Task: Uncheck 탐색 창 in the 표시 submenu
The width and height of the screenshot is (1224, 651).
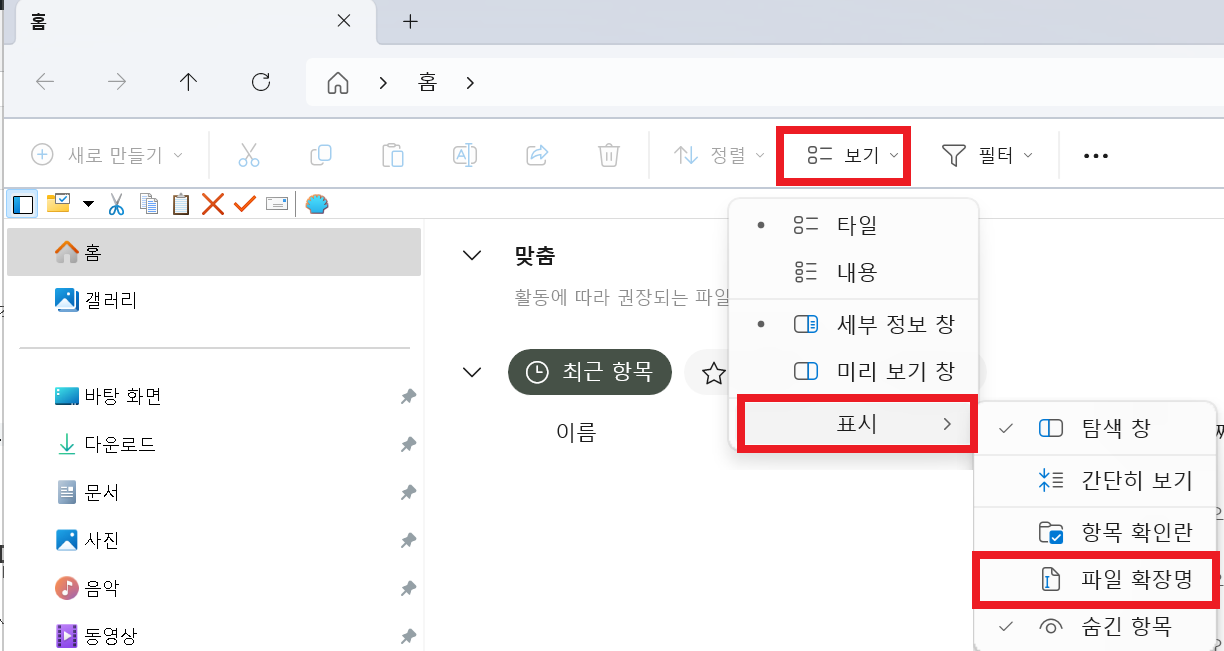Action: point(1095,429)
